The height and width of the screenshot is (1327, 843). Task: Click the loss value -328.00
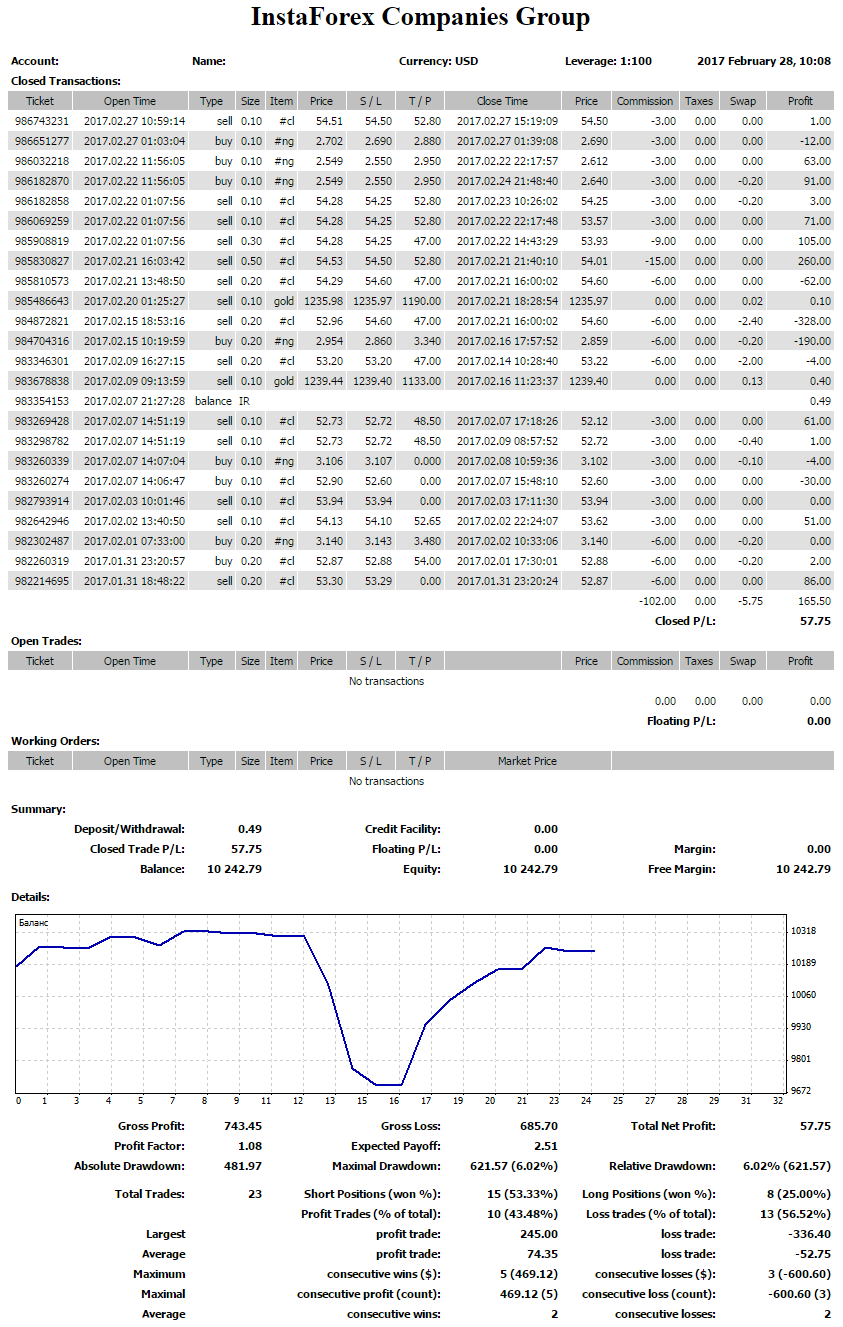click(x=812, y=321)
